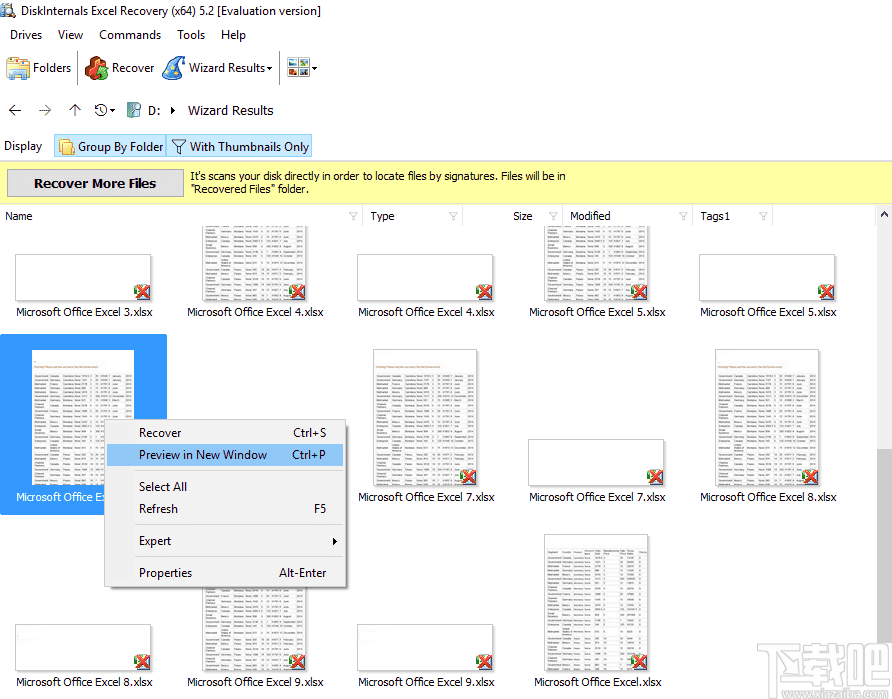Click the thumbnail view mode icon
This screenshot has height=699, width=892.
click(298, 68)
